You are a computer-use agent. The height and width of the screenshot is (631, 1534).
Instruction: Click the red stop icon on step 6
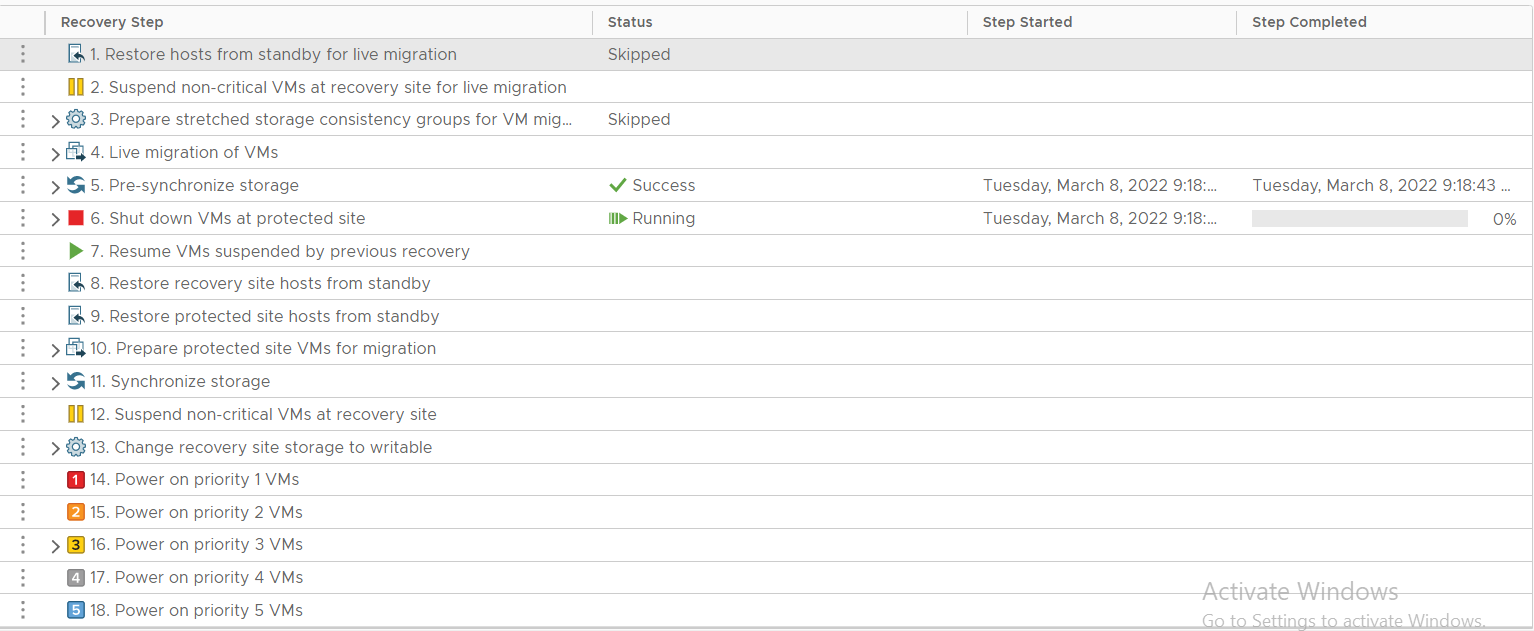[76, 218]
